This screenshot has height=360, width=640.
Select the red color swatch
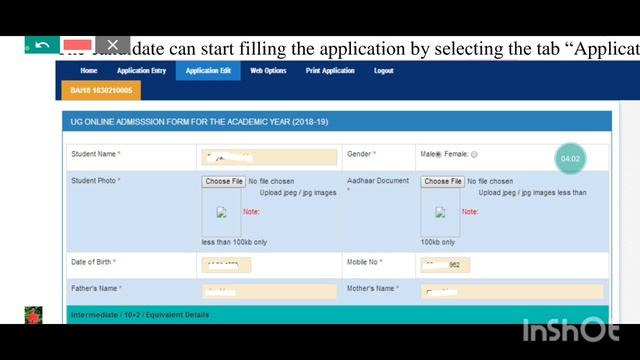tap(78, 44)
